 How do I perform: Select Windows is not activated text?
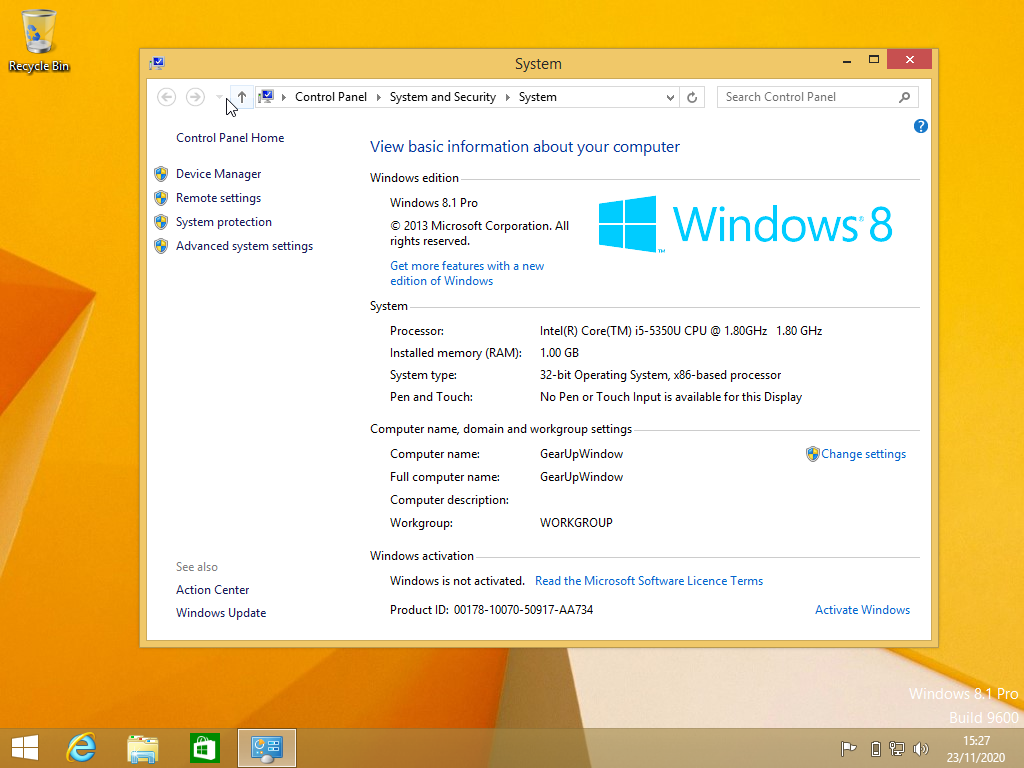[457, 581]
